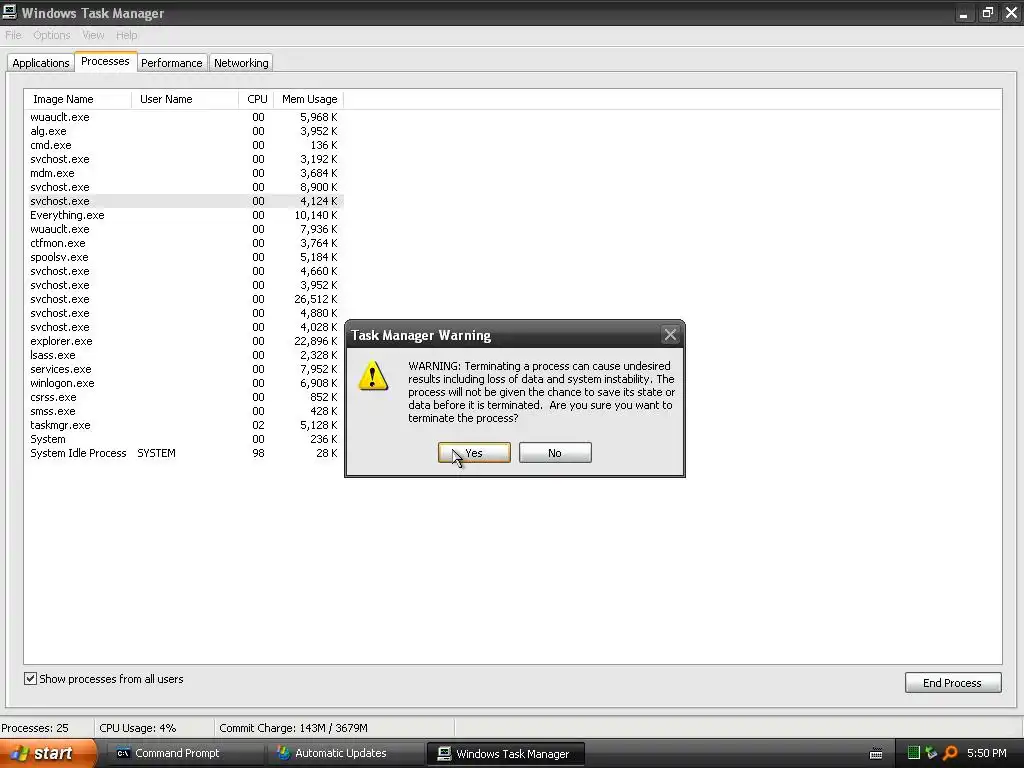Viewport: 1024px width, 768px height.
Task: Select the spoolsv.exe process
Action: pyautogui.click(x=184, y=257)
